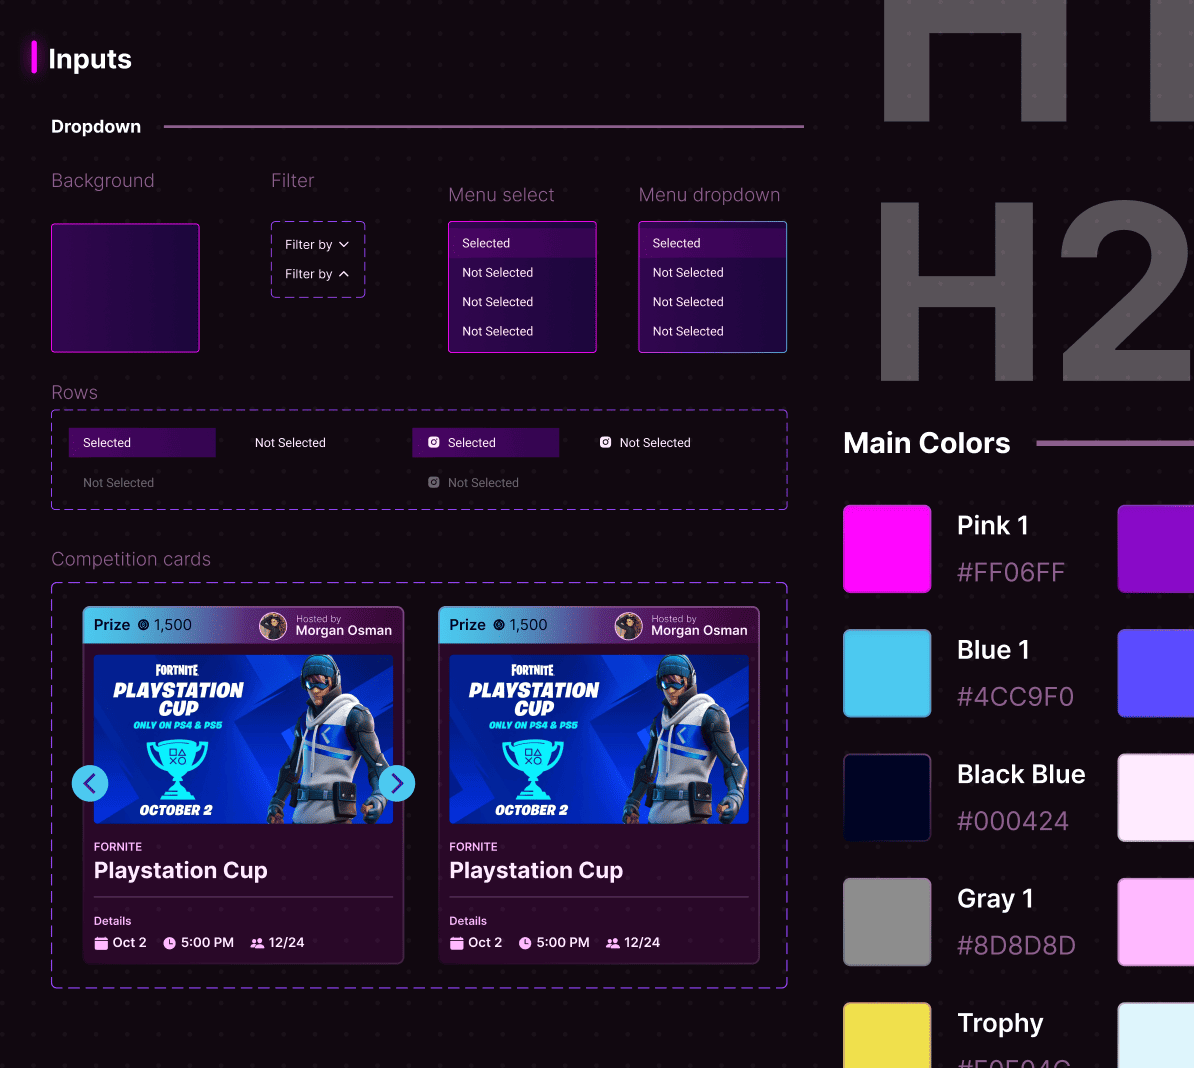Image resolution: width=1194 pixels, height=1068 pixels.
Task: Click Morgan Osman's avatar on the first card
Action: point(273,626)
